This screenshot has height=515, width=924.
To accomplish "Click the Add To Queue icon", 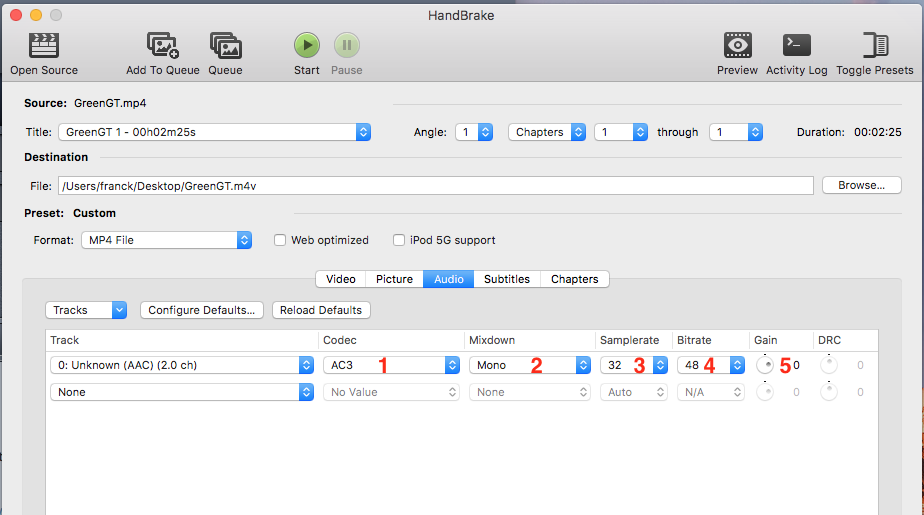I will [163, 45].
